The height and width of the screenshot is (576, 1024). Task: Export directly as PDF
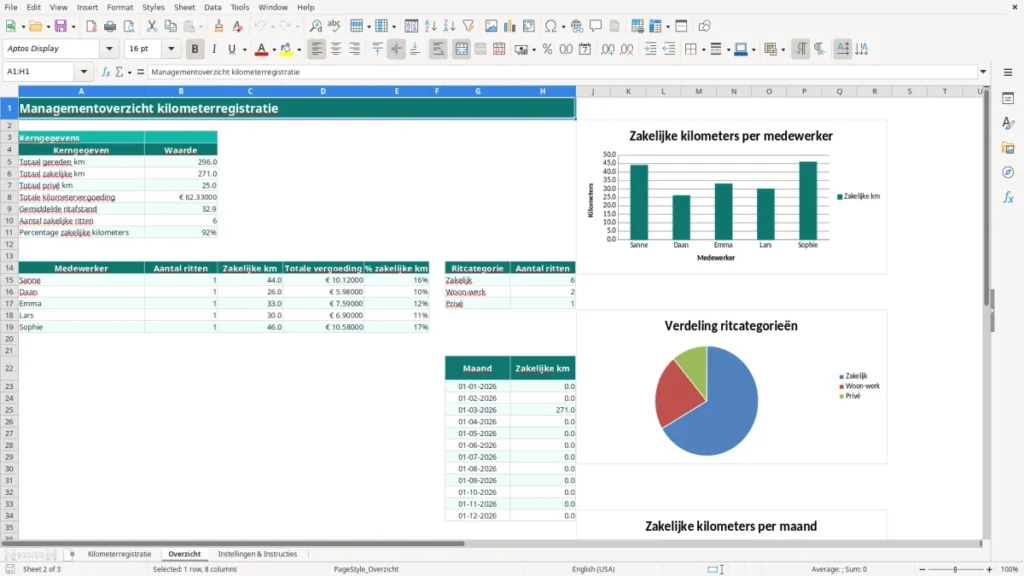pyautogui.click(x=91, y=26)
